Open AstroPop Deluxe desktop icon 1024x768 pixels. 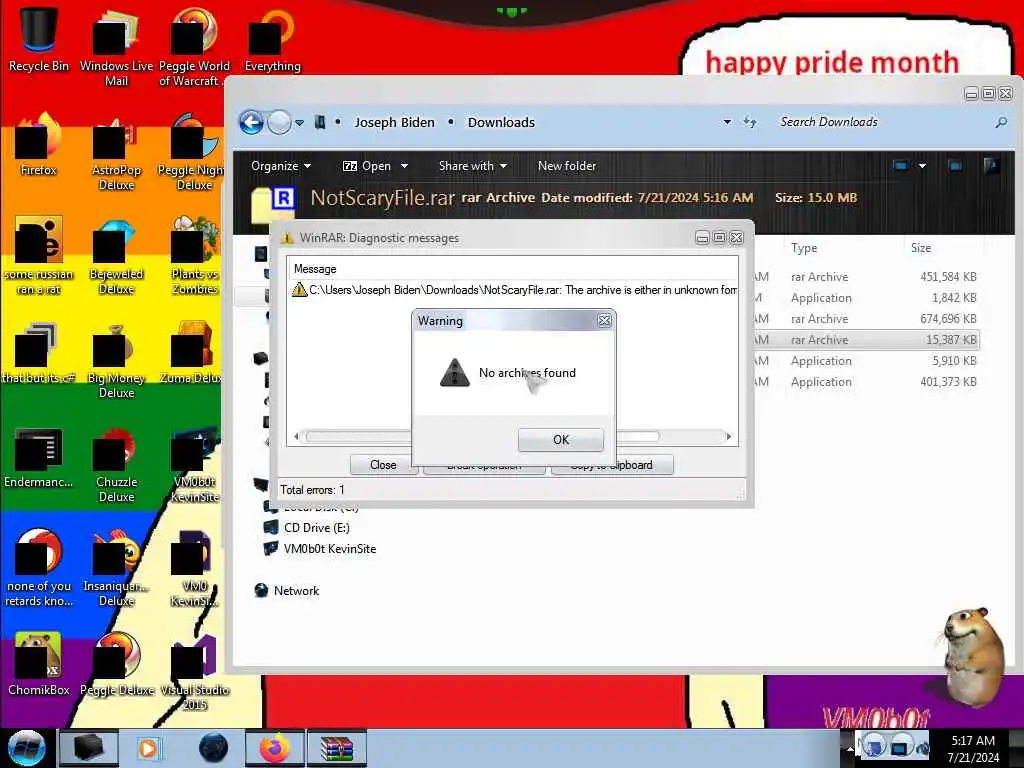pyautogui.click(x=116, y=152)
